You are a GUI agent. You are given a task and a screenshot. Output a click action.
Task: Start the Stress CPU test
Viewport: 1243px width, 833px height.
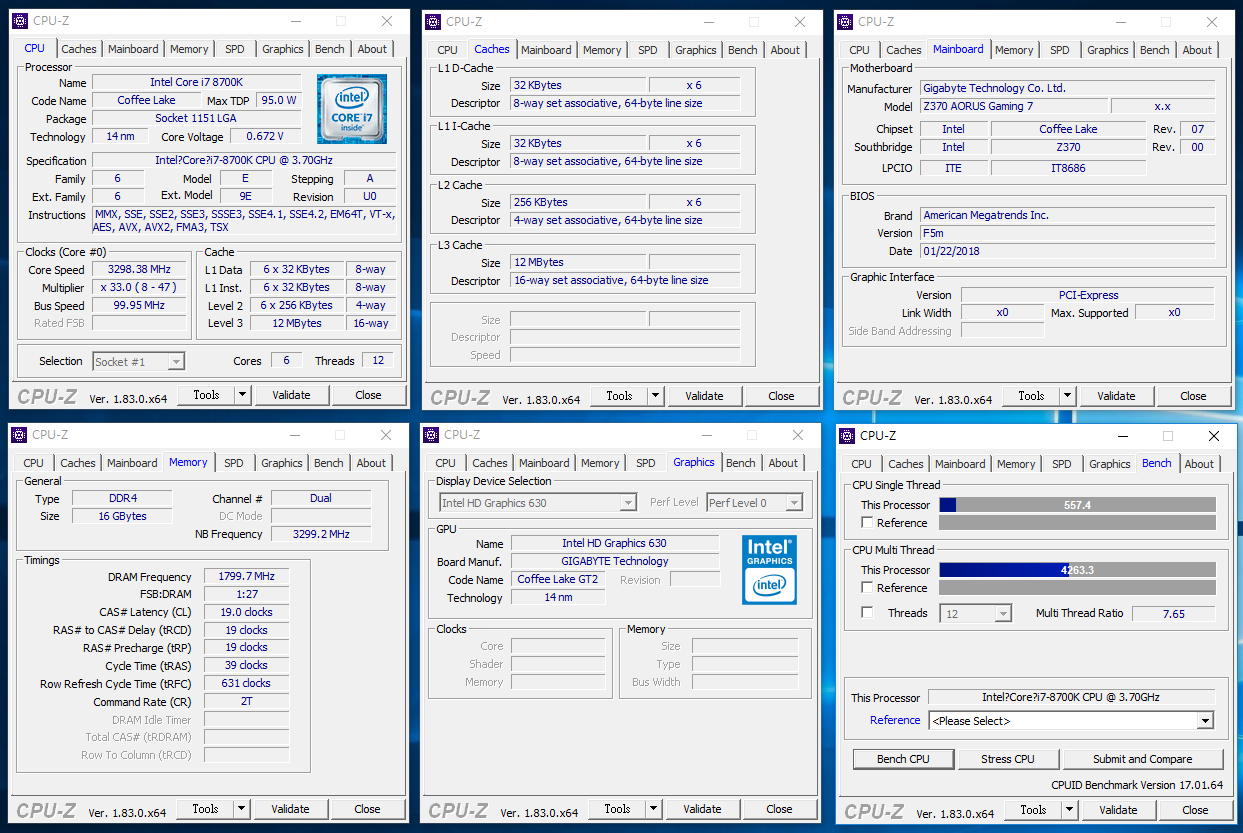pos(1007,759)
